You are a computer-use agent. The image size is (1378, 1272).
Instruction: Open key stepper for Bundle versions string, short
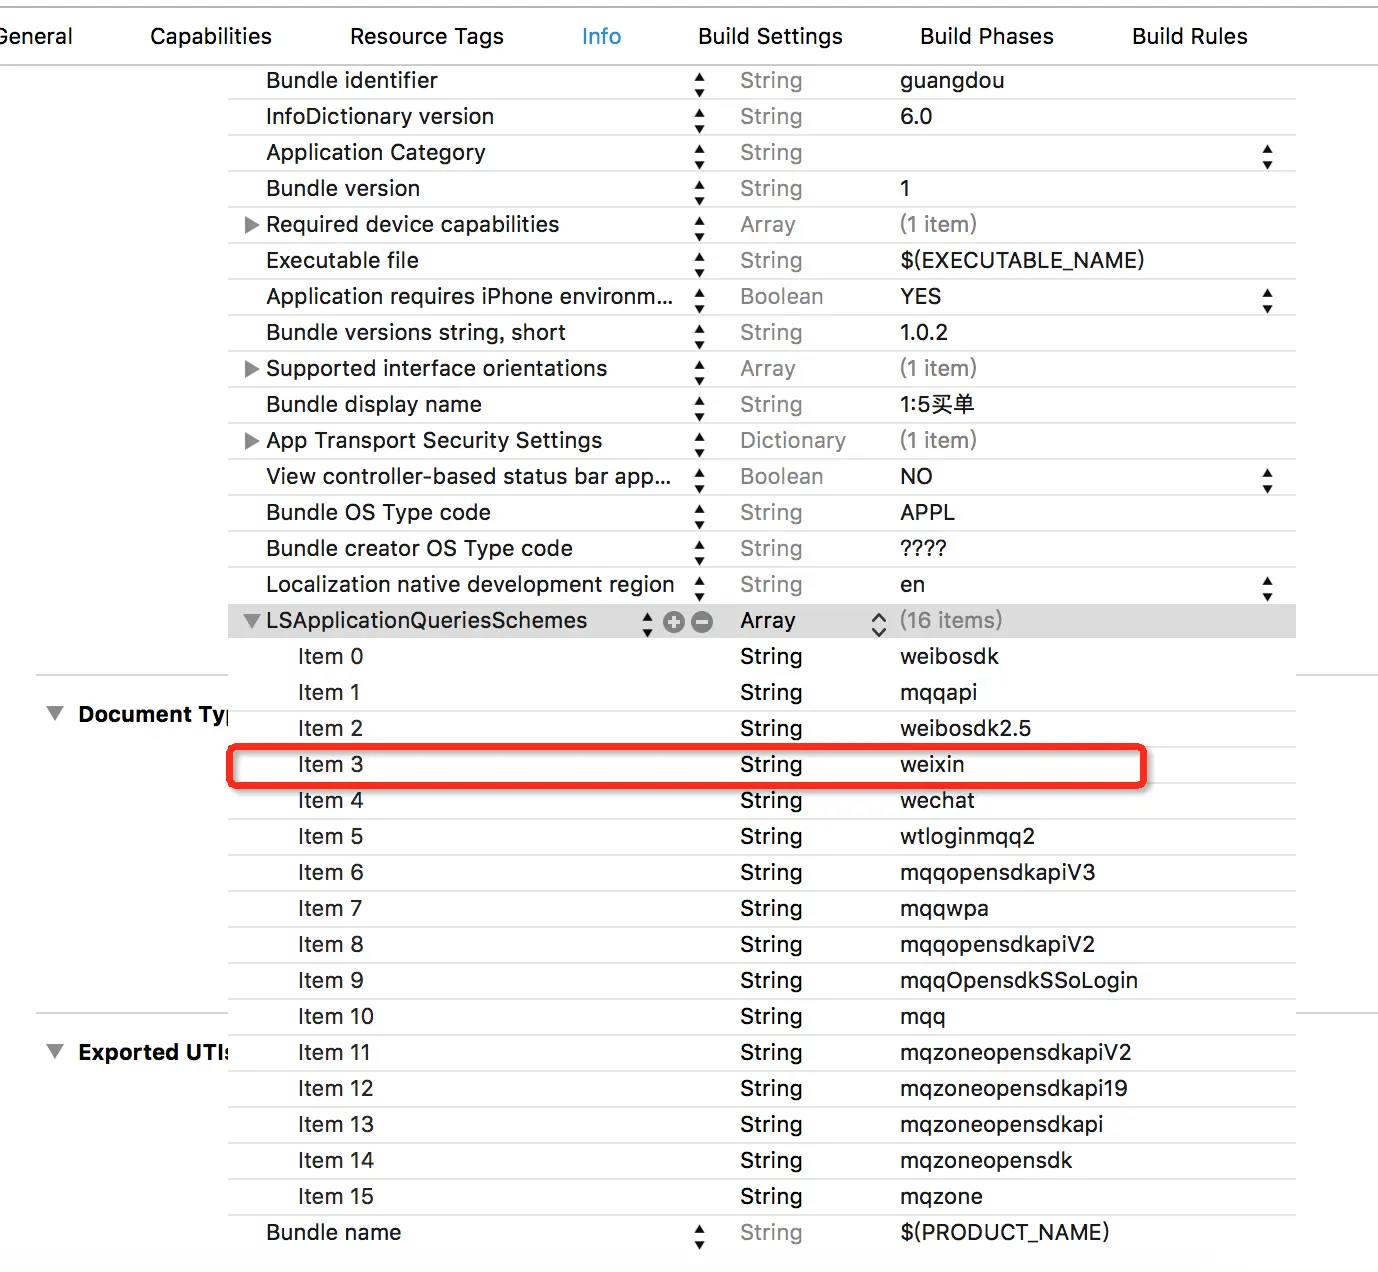point(699,337)
